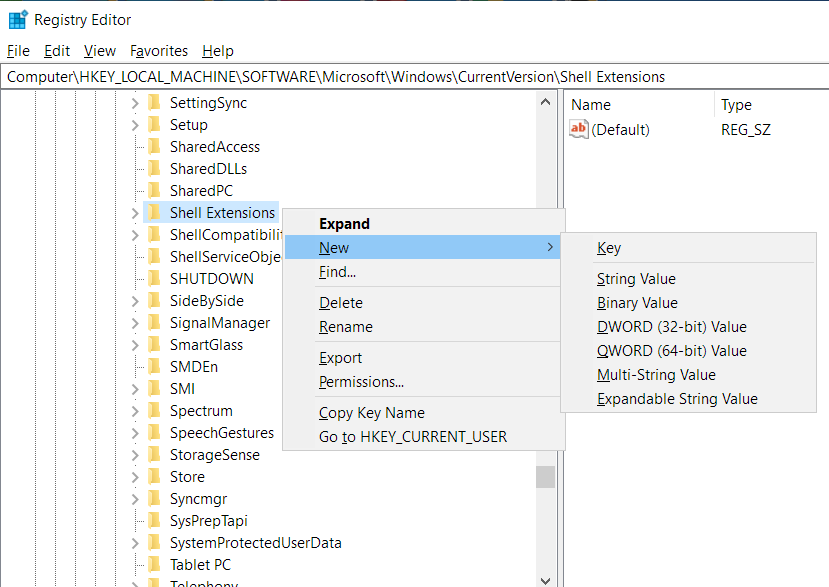Click the SettingSync key folder icon
Image resolution: width=829 pixels, height=587 pixels.
point(152,102)
